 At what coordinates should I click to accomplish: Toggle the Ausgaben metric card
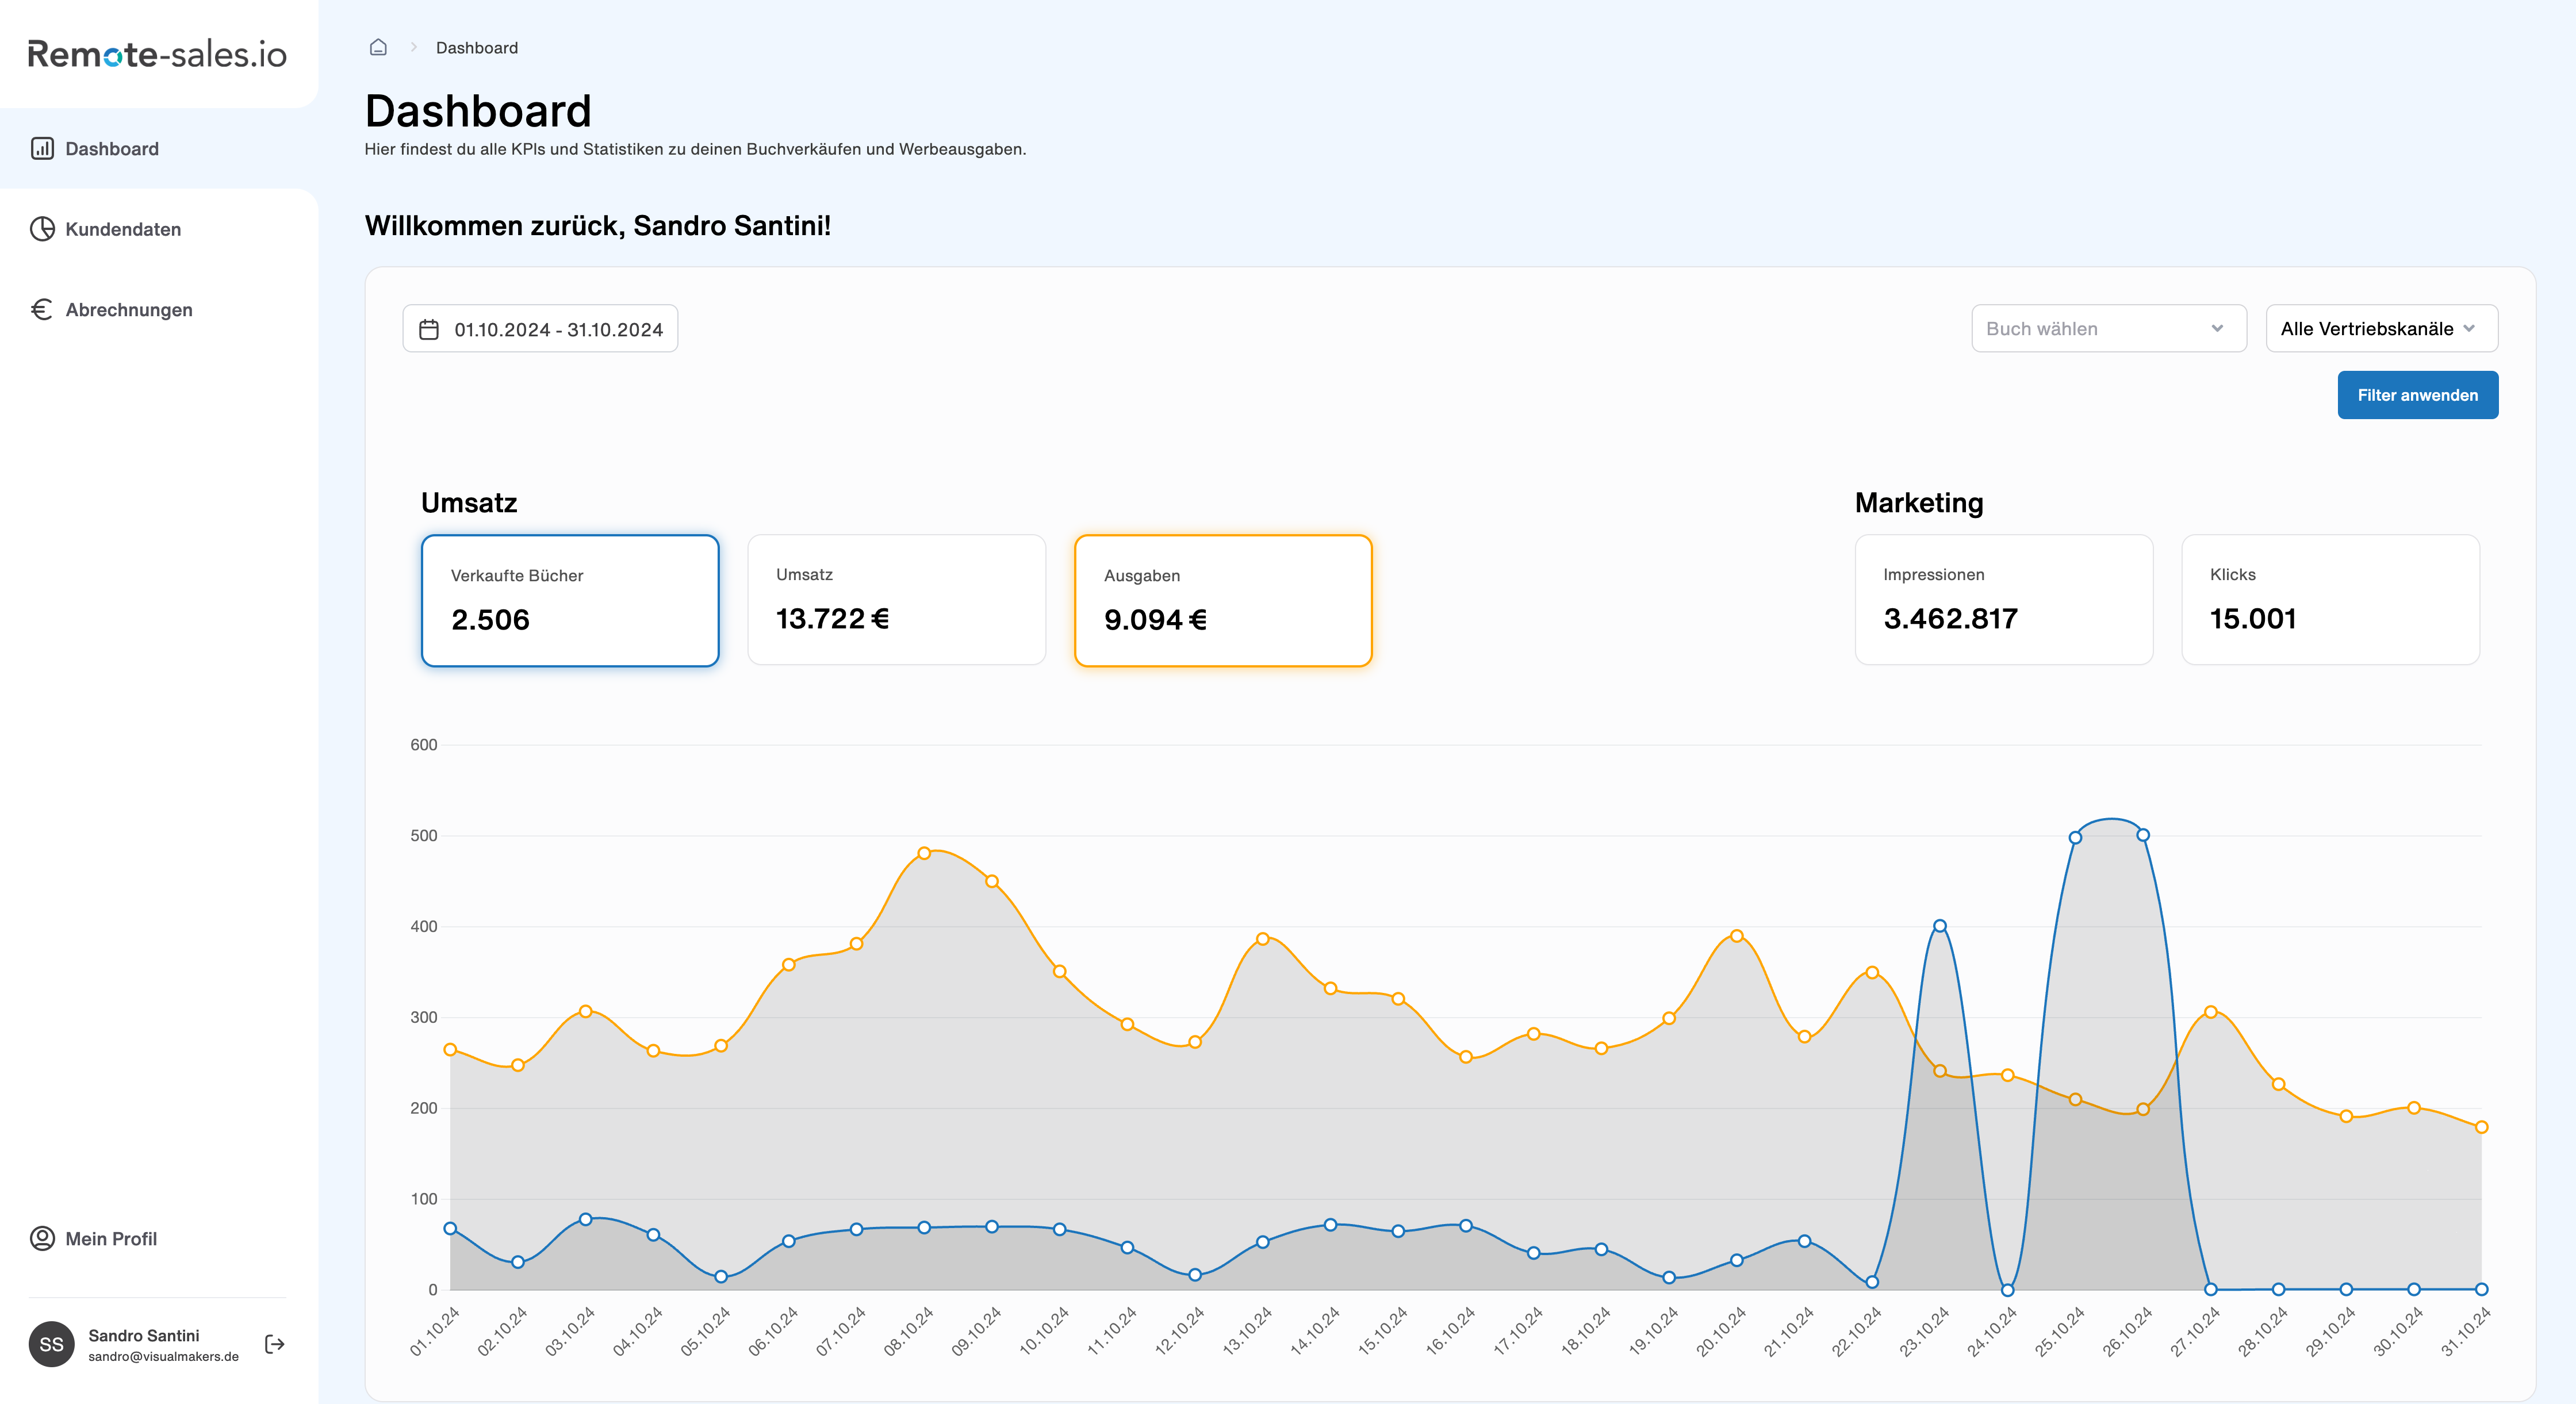[1222, 600]
